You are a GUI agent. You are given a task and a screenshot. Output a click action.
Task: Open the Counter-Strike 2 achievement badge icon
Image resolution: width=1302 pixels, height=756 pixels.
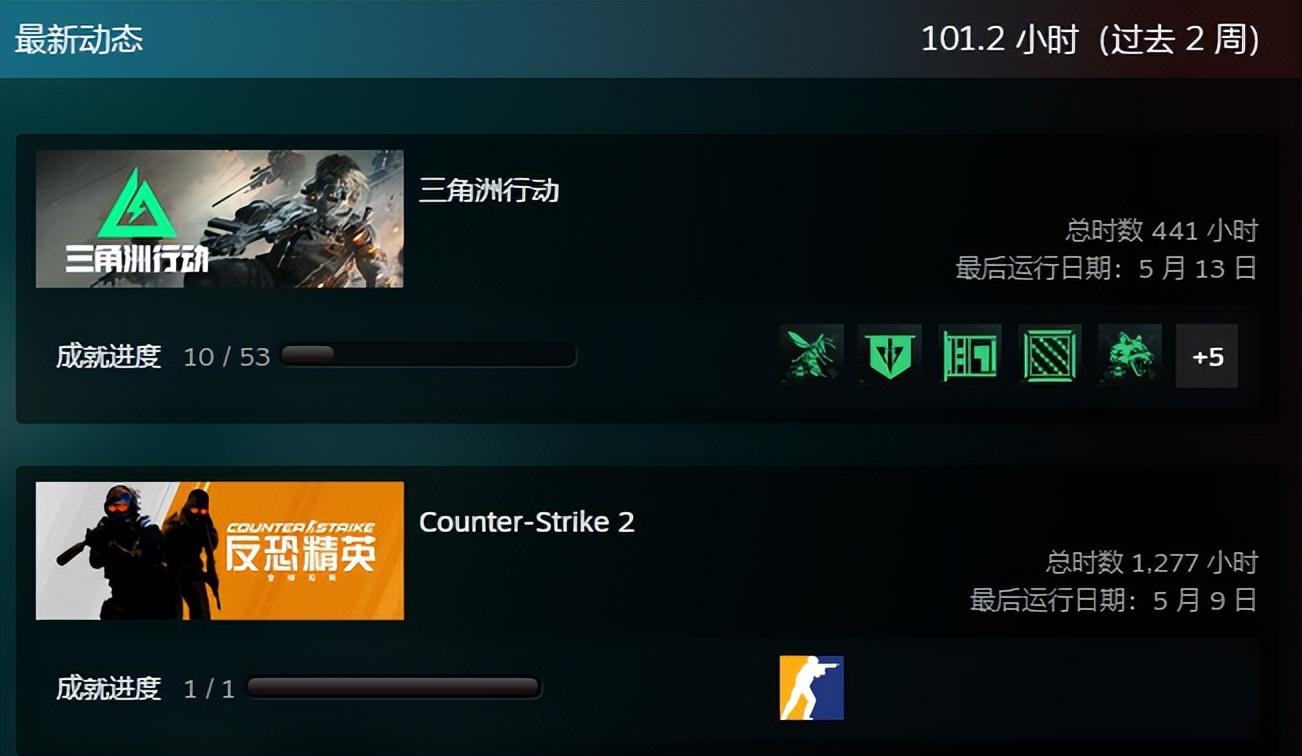(811, 688)
